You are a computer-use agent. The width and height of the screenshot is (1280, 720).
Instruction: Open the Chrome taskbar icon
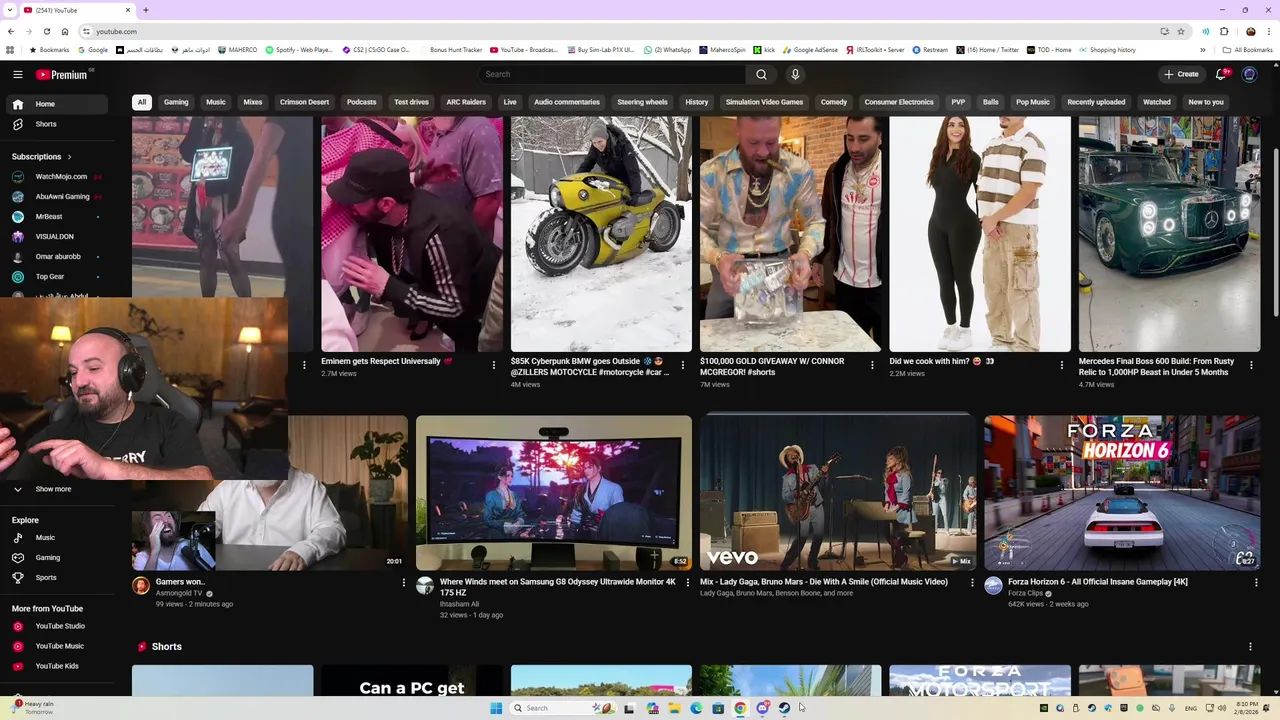click(740, 708)
